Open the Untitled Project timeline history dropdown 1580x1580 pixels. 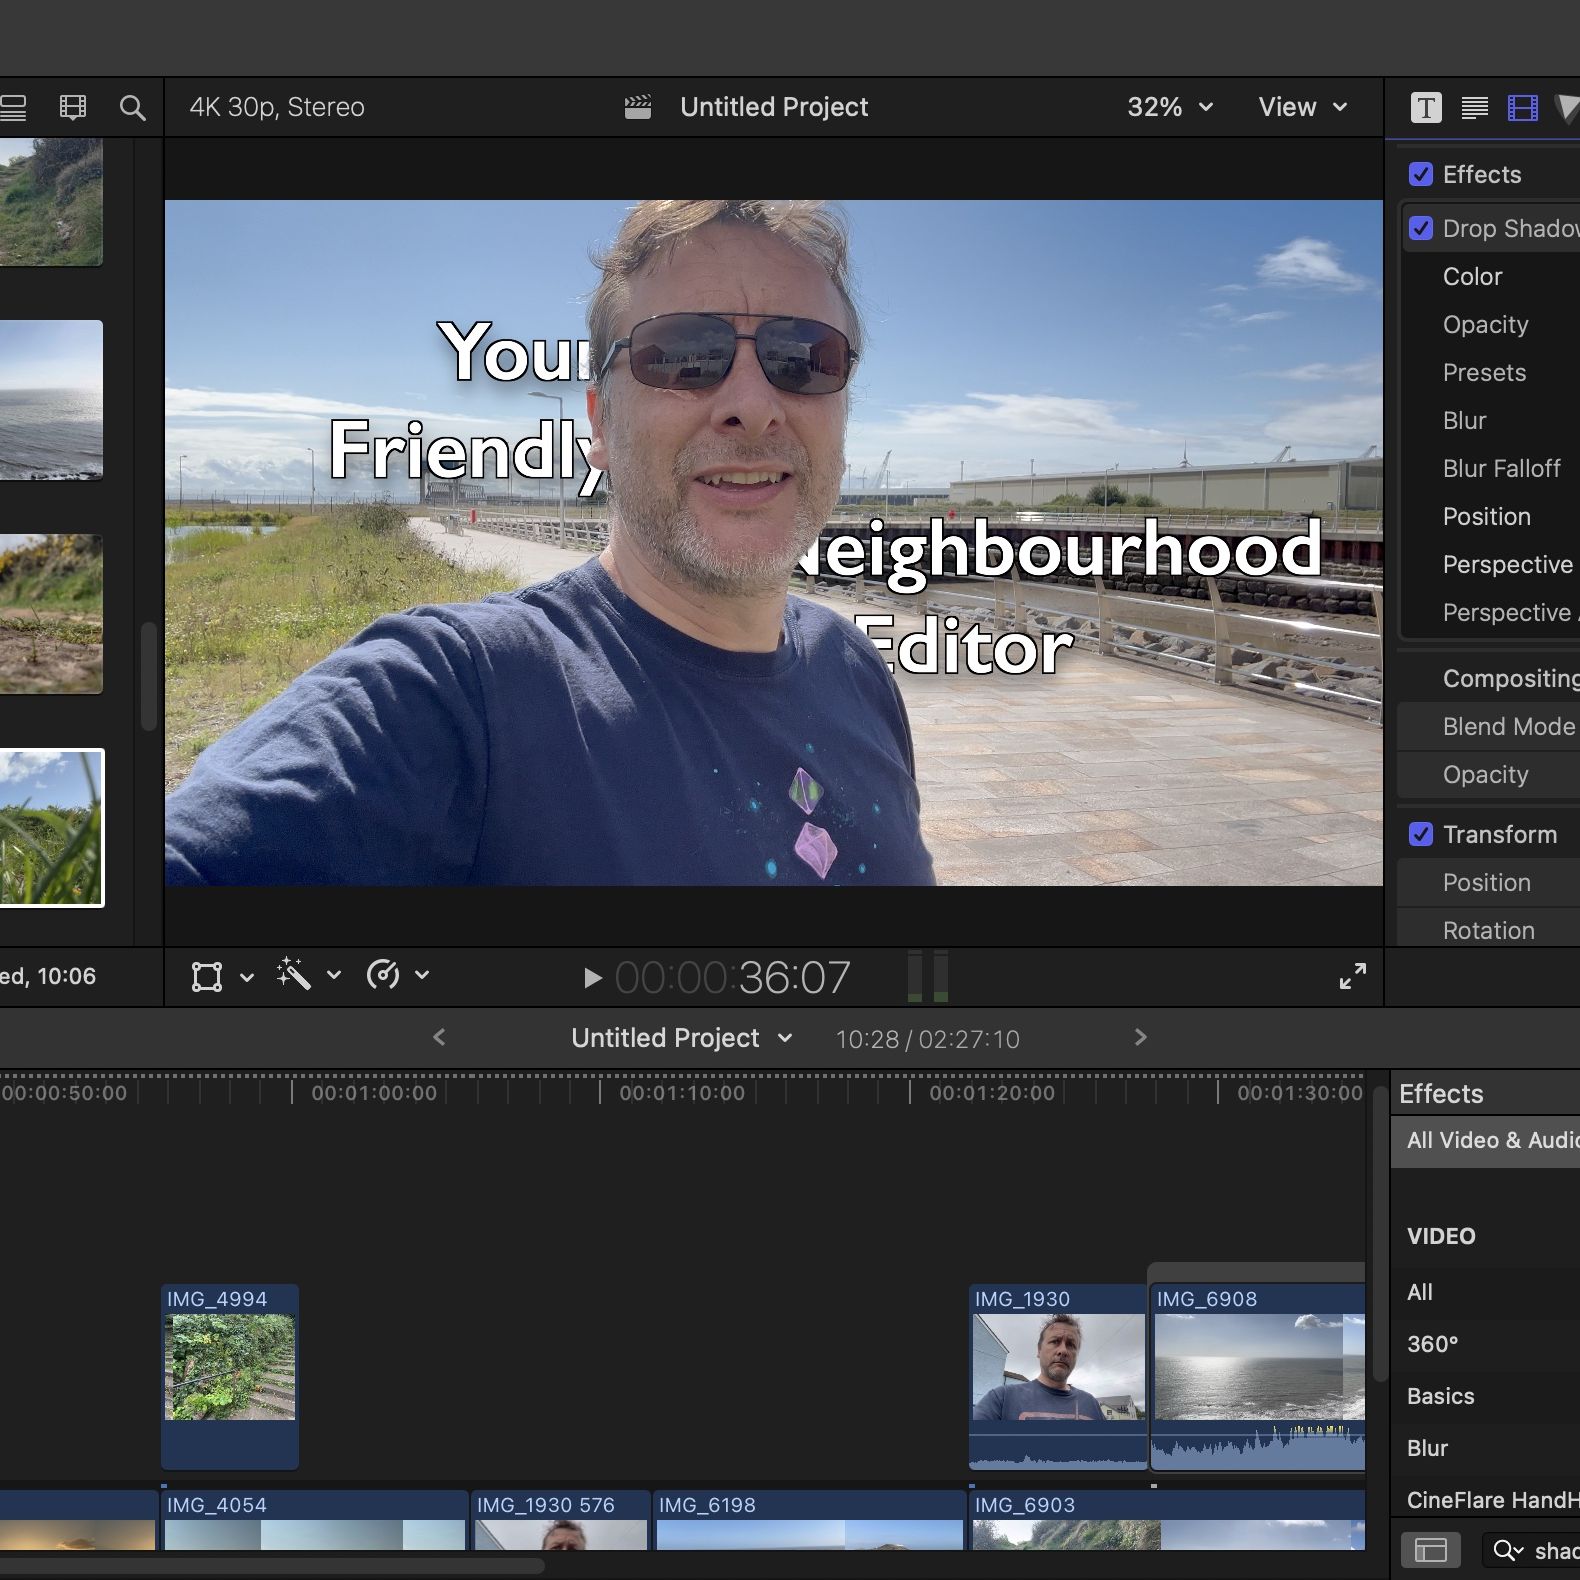click(x=682, y=1038)
